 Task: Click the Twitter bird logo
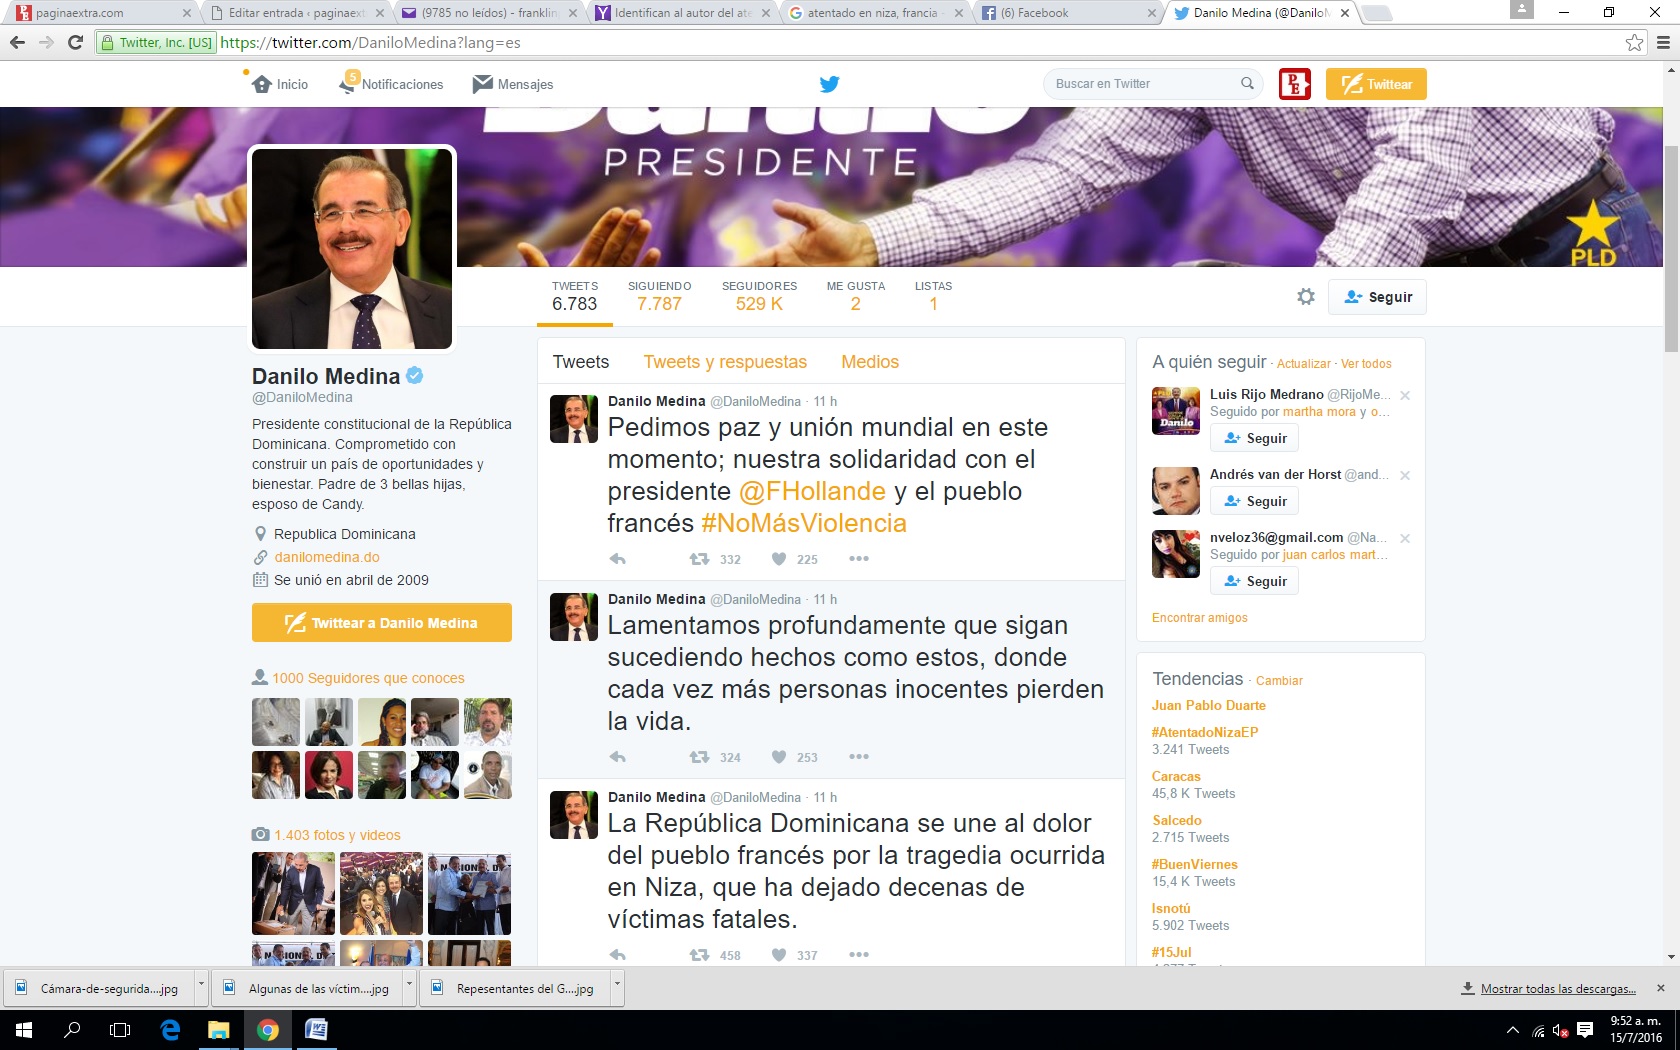(x=829, y=84)
